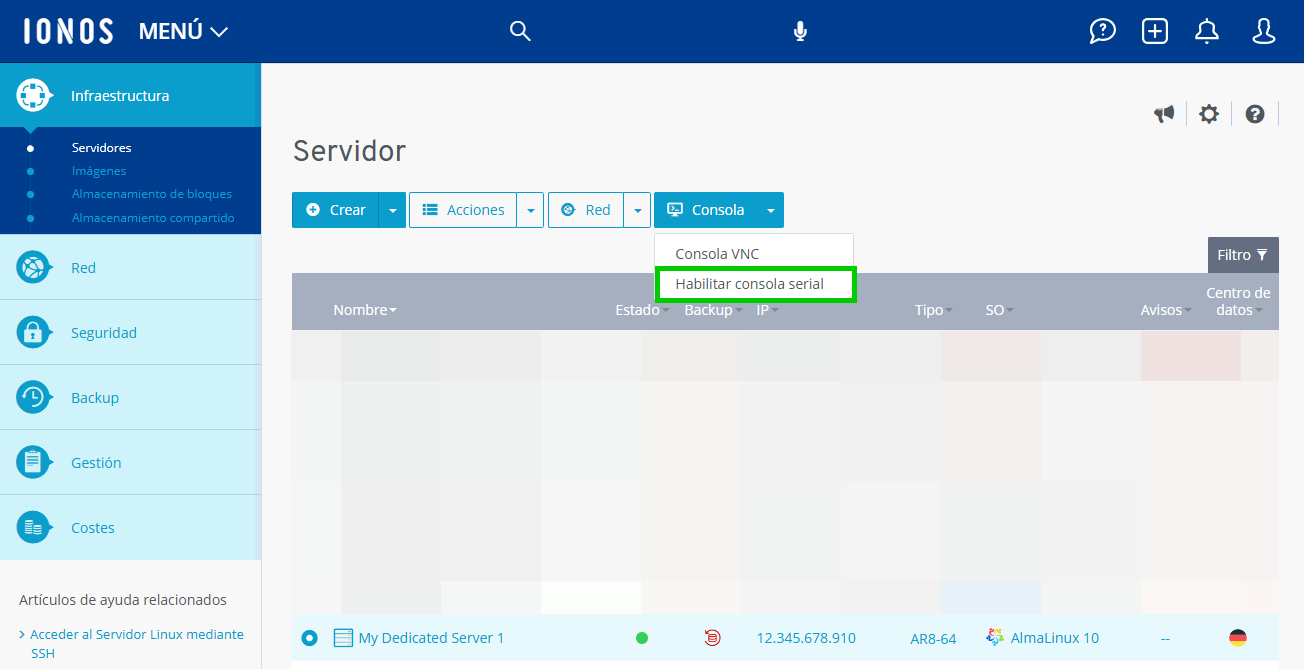Screen dimensions: 1304x669
Task: Click the help question mark in the top bar
Action: coord(1102,31)
